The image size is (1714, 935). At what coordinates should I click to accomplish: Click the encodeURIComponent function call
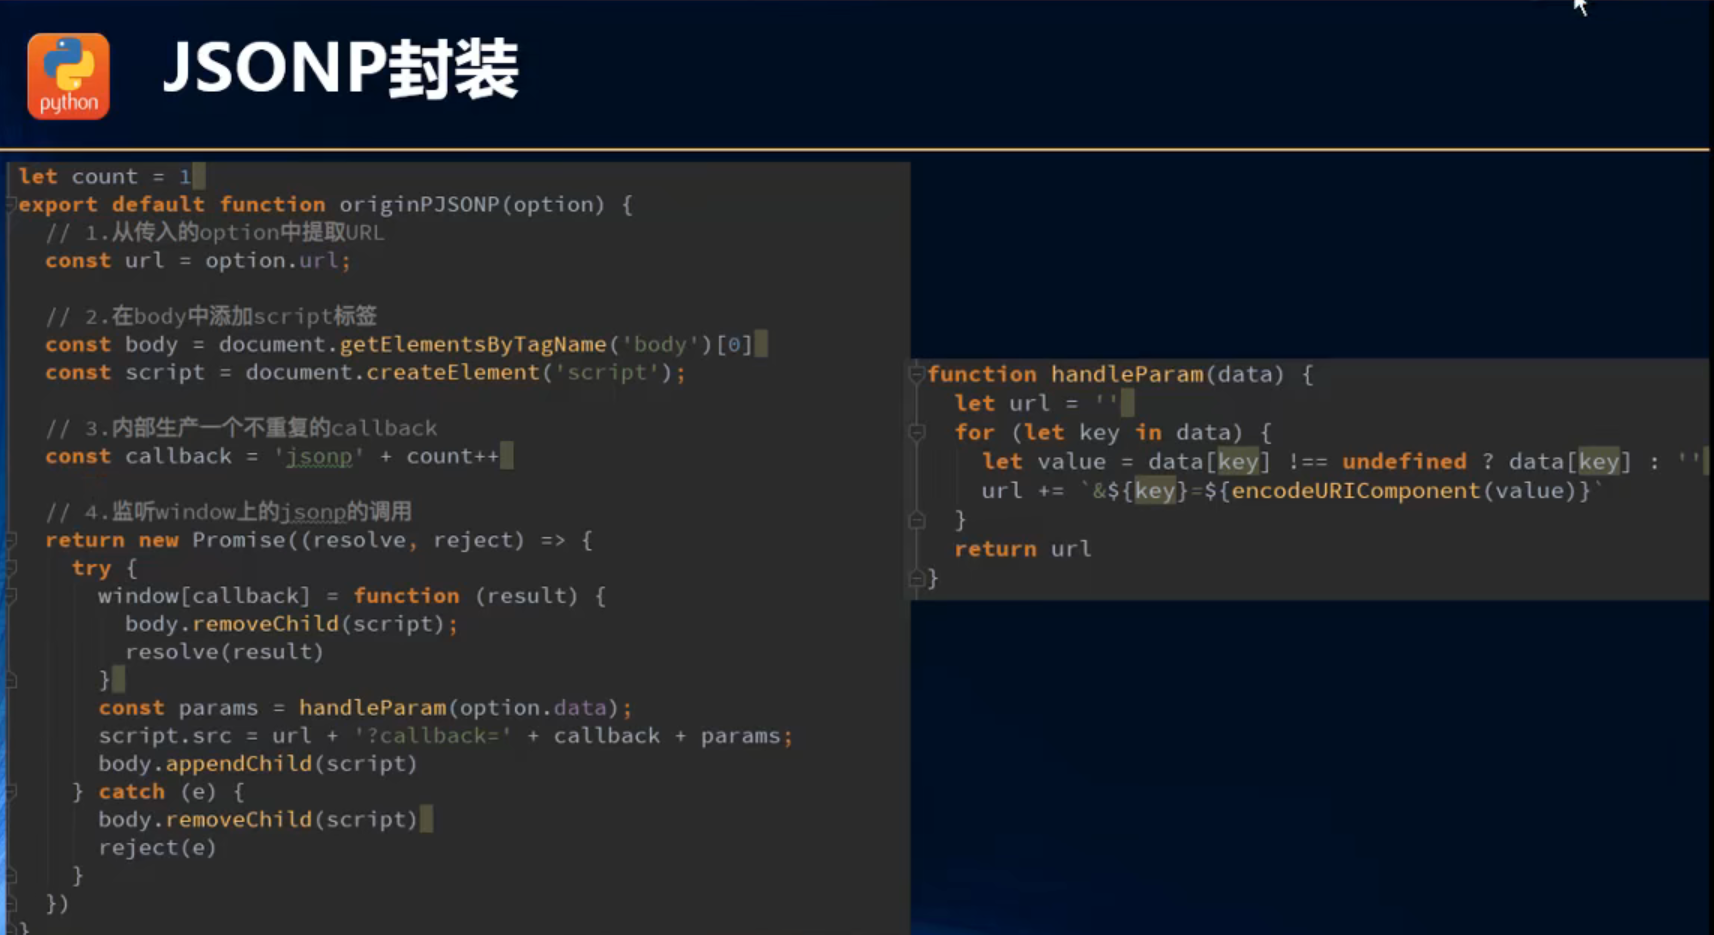[x=1355, y=491]
